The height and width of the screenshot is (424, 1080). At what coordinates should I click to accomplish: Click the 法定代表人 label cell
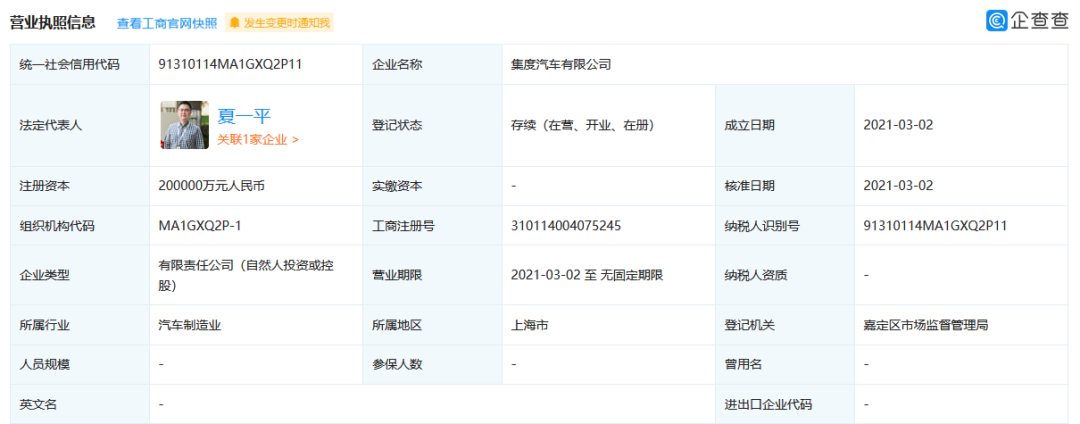point(80,125)
